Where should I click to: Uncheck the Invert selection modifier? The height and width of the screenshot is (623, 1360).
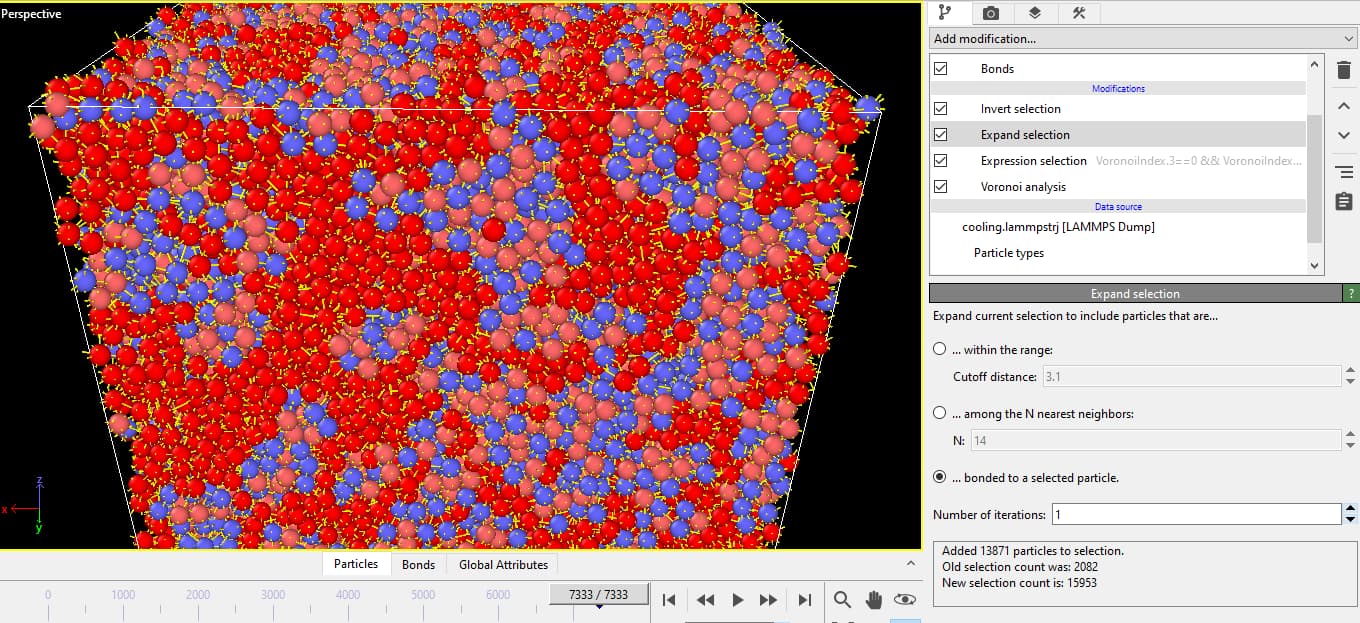click(x=940, y=109)
